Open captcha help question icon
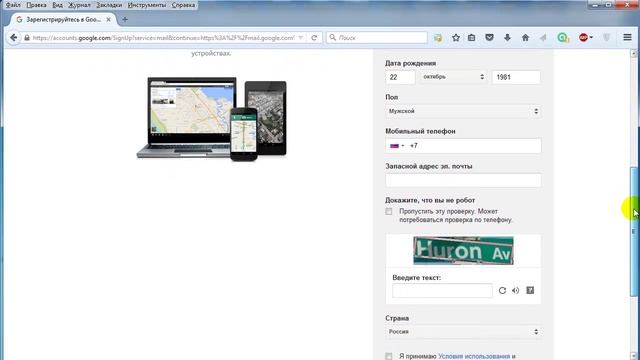This screenshot has height=360, width=640. [x=530, y=290]
